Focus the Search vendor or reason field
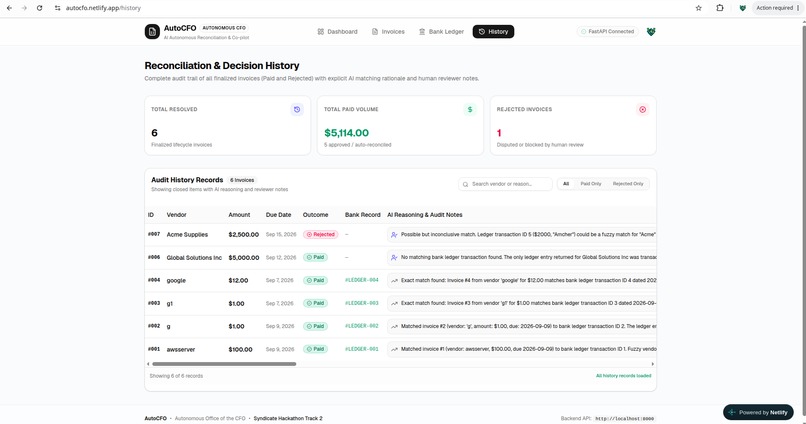Viewport: 806px width, 424px height. pyautogui.click(x=505, y=184)
